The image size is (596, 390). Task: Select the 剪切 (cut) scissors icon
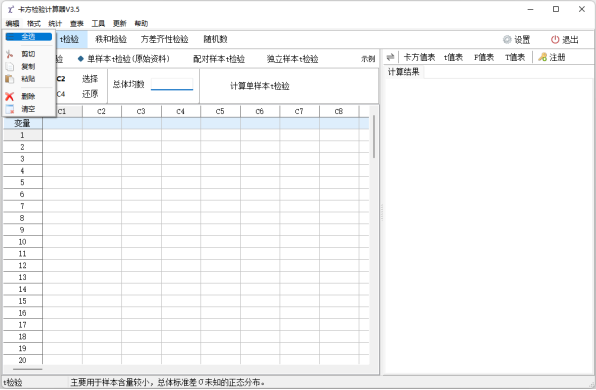click(10, 54)
